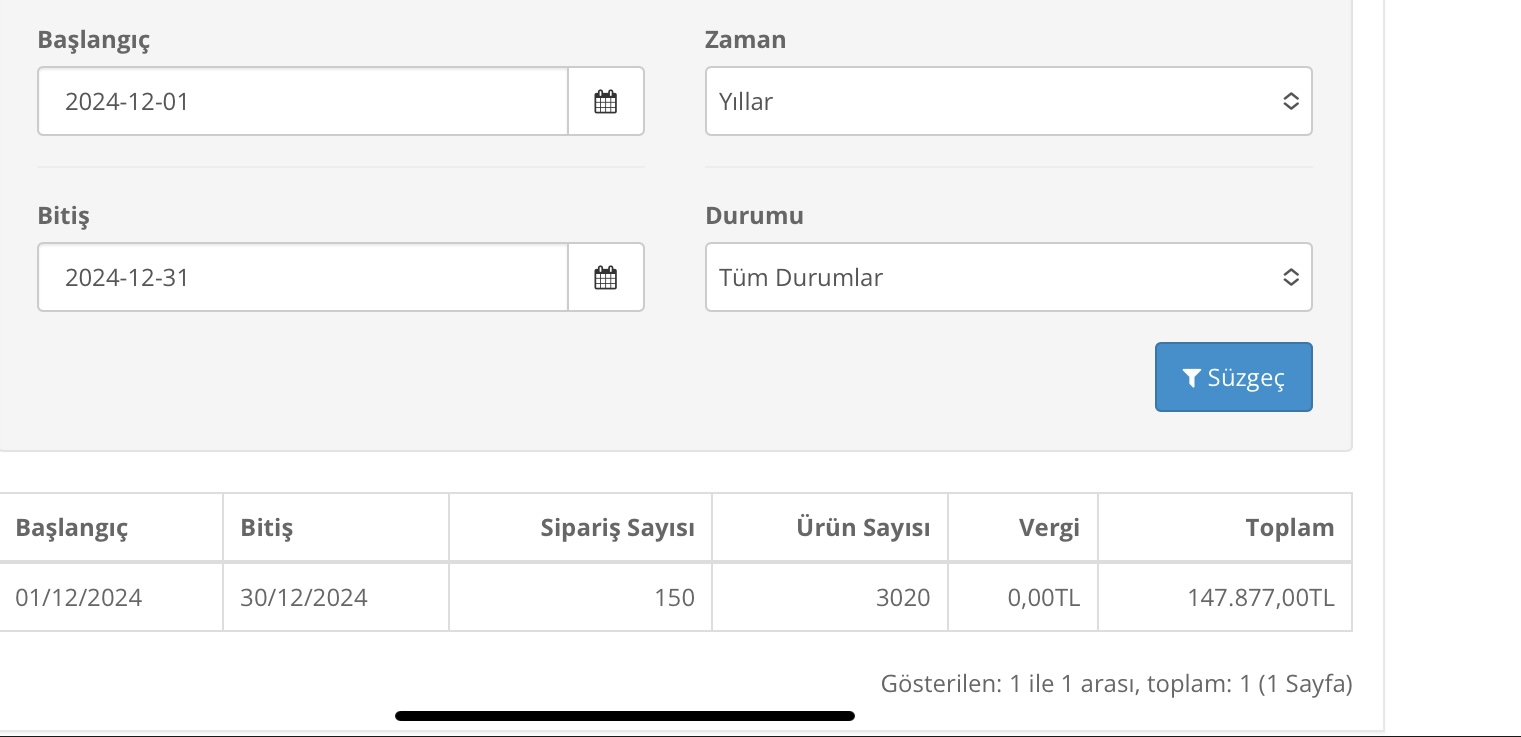Image resolution: width=1521 pixels, height=737 pixels.
Task: Select the 01/12/2024 start date cell
Action: pos(110,597)
